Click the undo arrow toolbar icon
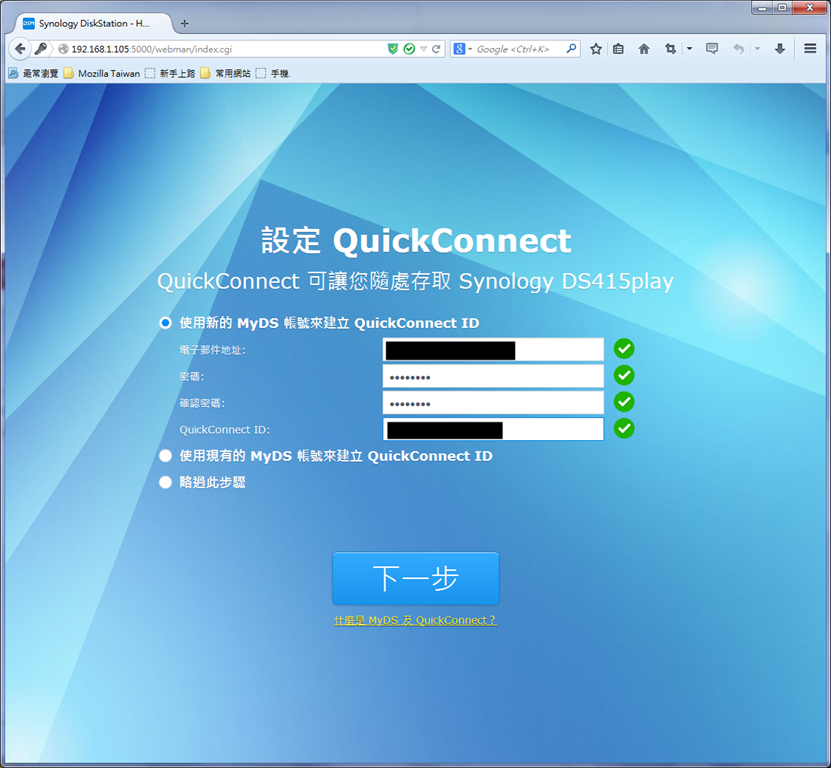Screen dimensions: 831x768 pyautogui.click(x=738, y=49)
